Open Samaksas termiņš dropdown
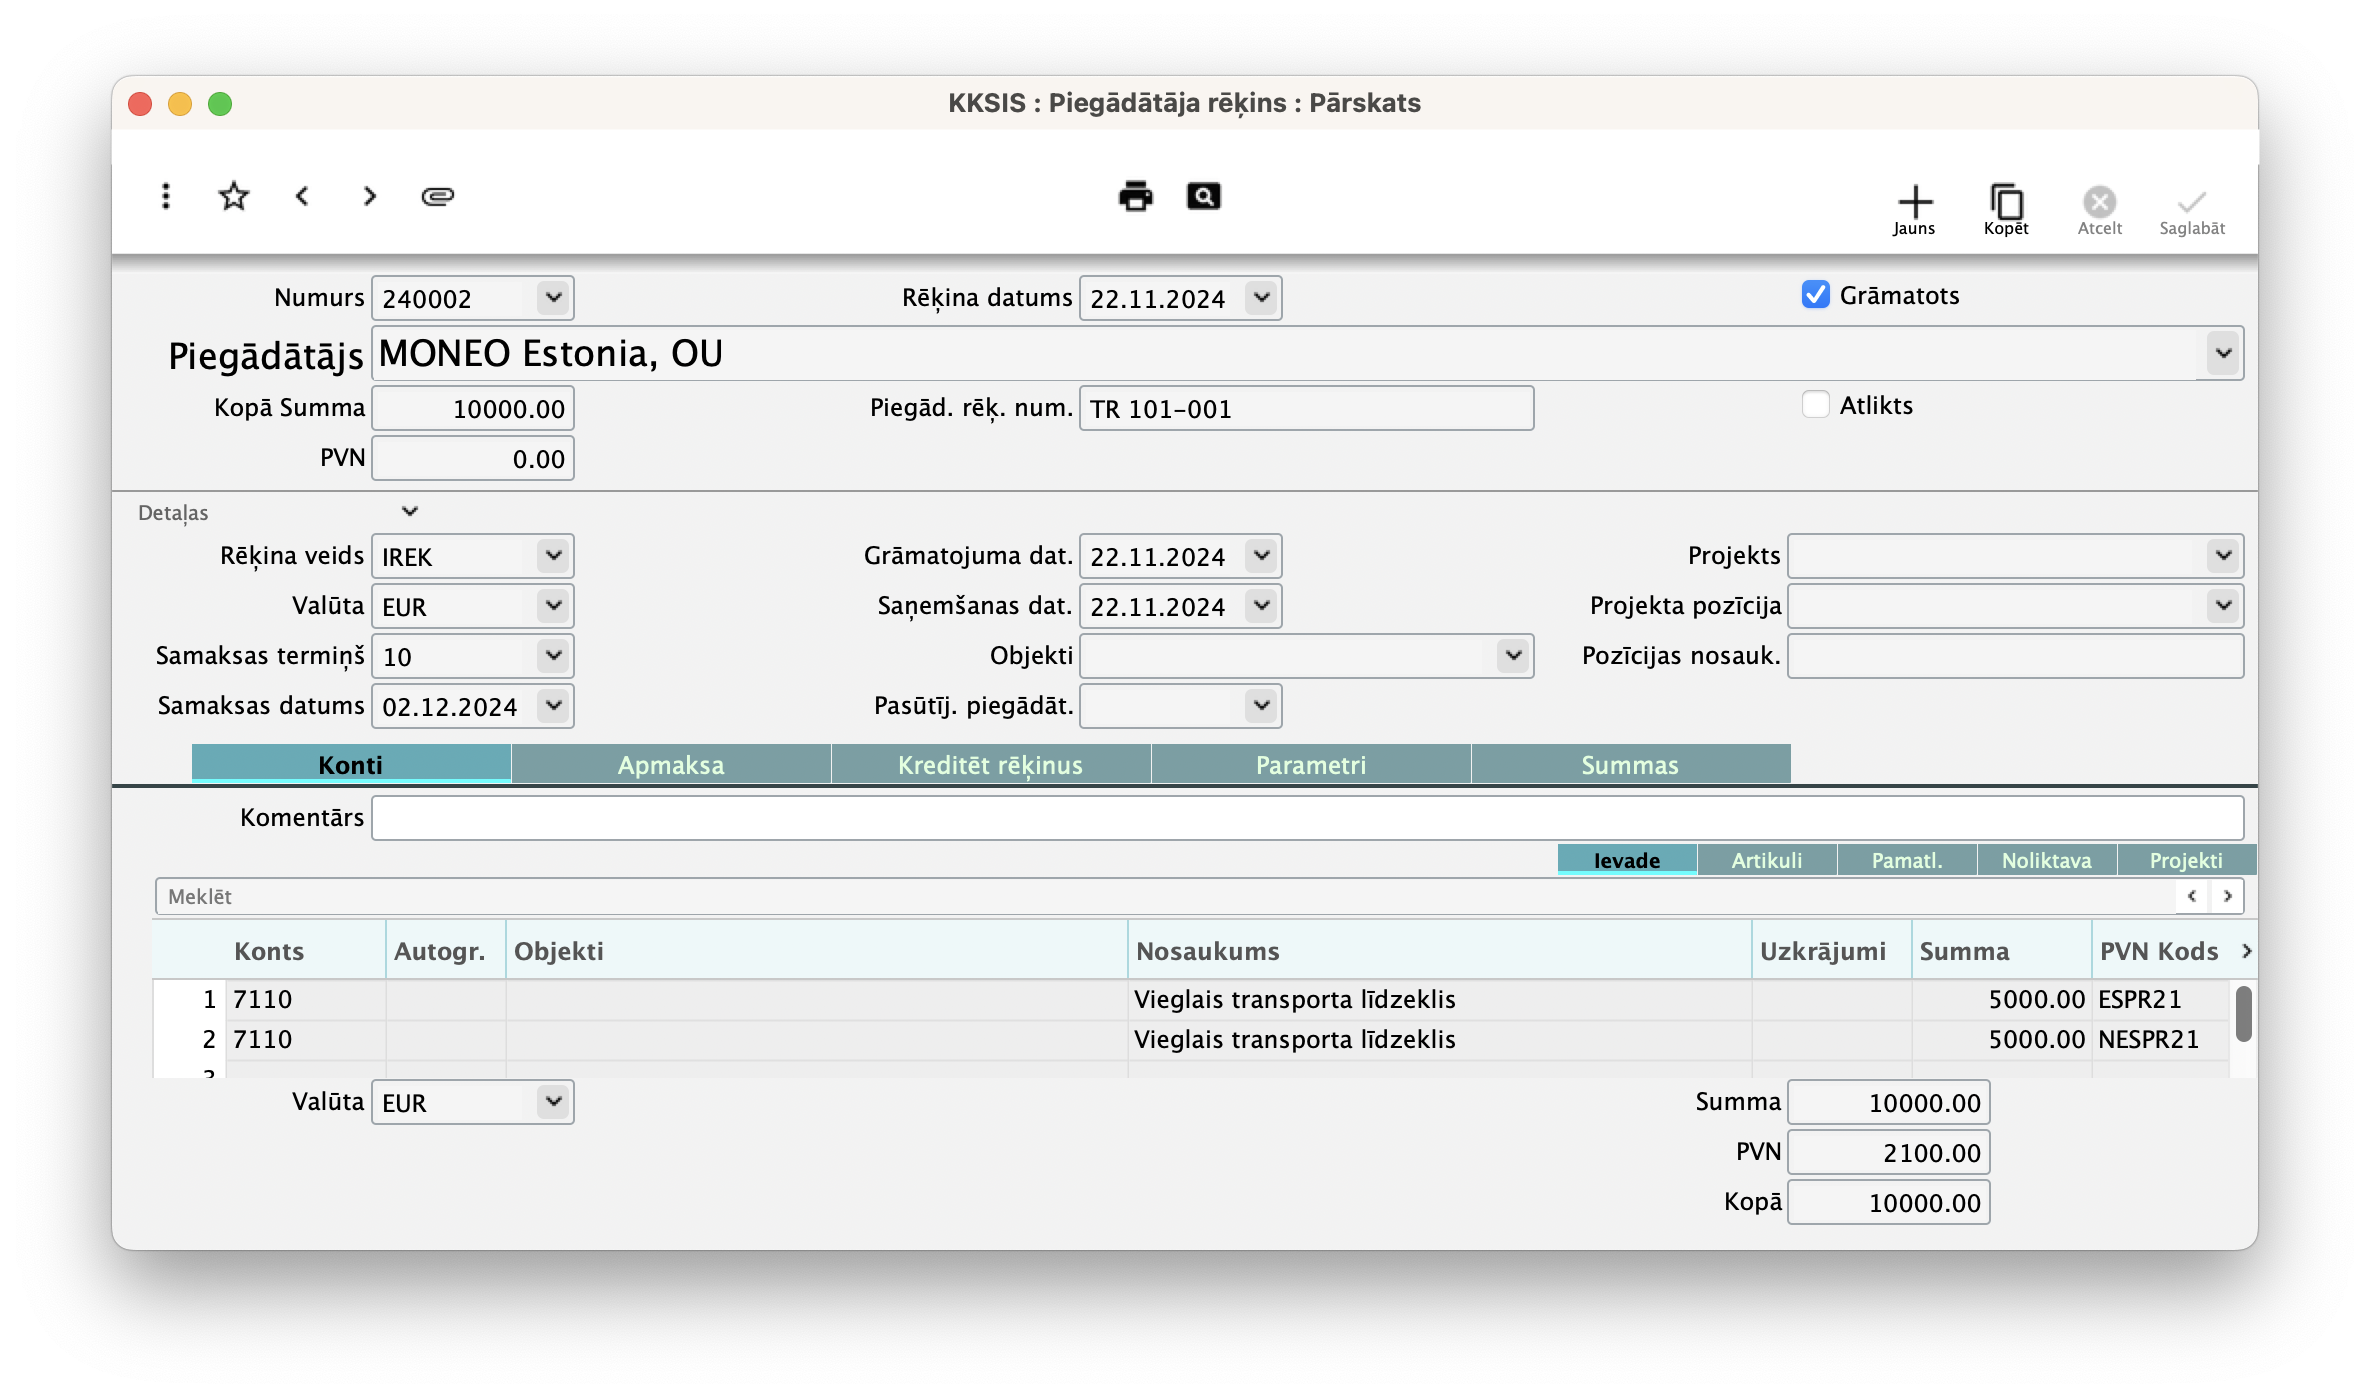Image resolution: width=2370 pixels, height=1398 pixels. tap(553, 656)
